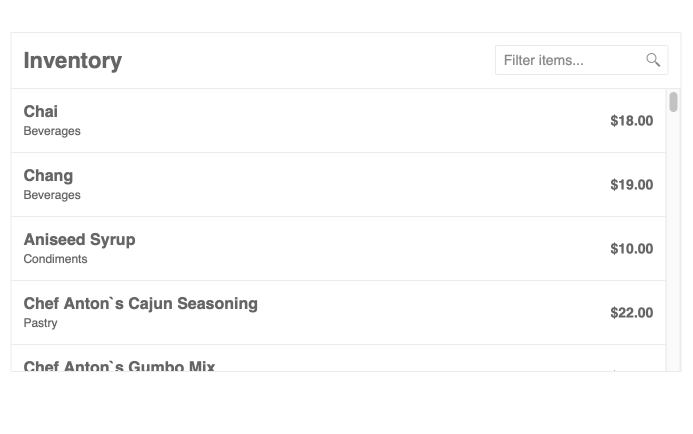Click the $19.00 price for Chang
Viewport: 693px width, 434px height.
coord(631,185)
